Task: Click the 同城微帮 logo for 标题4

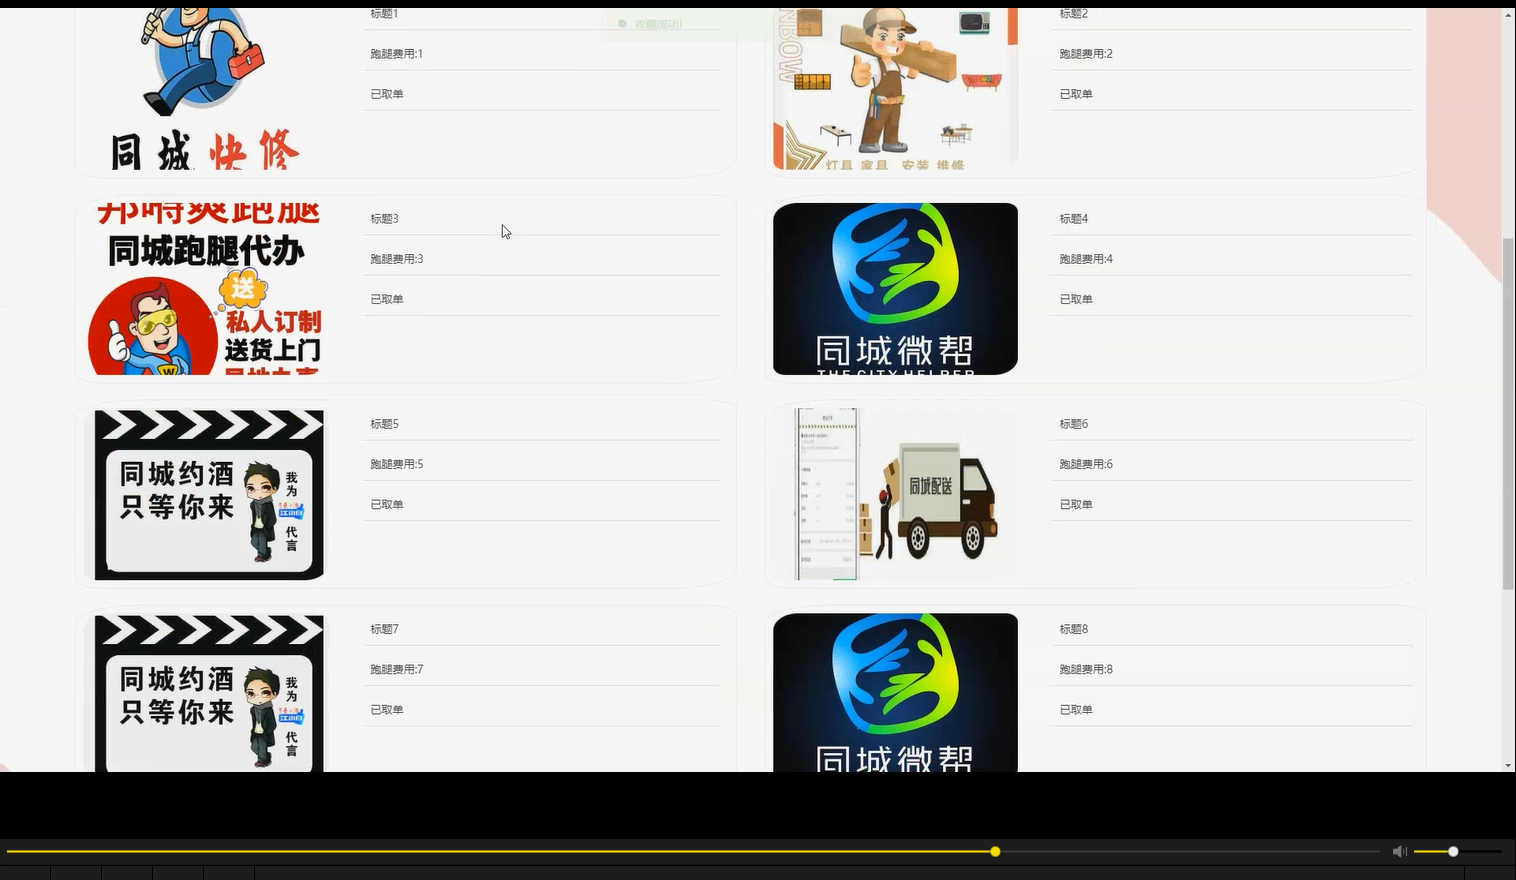Action: click(895, 289)
